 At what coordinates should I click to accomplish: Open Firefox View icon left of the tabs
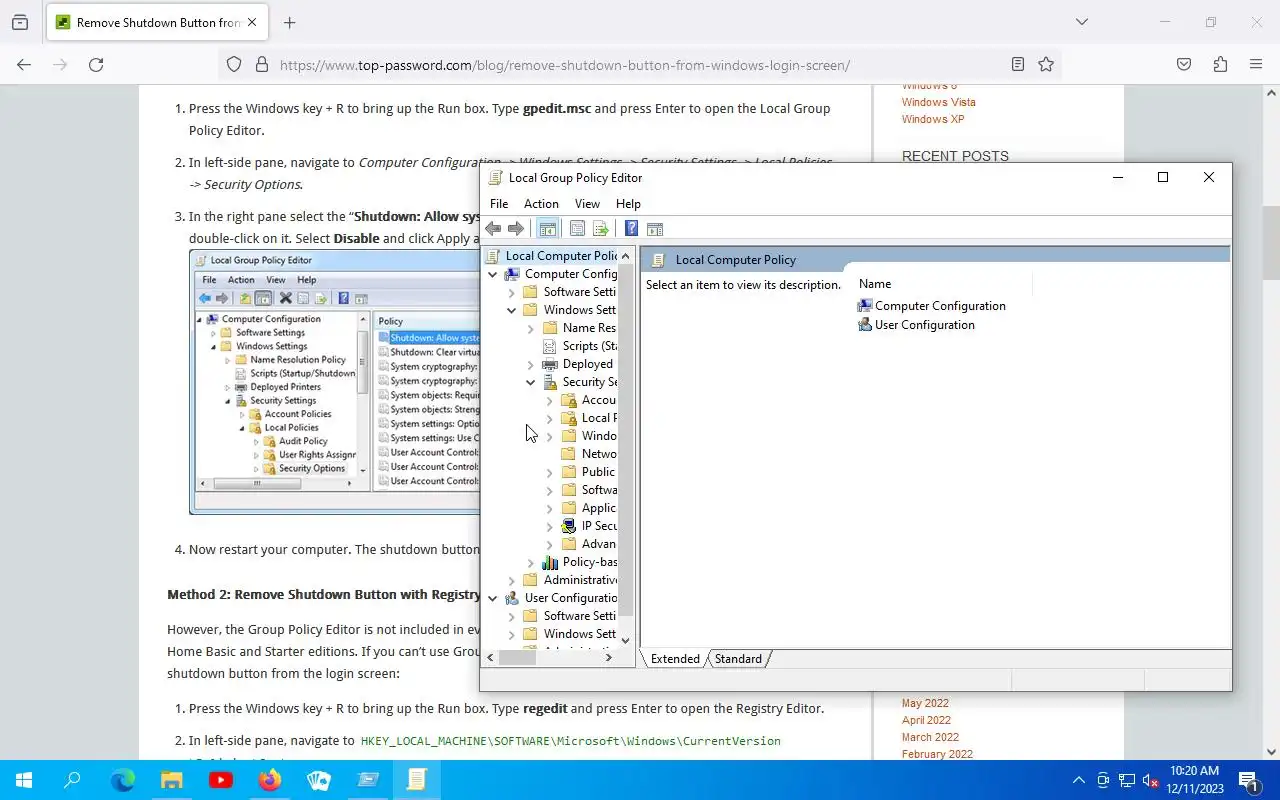20,22
